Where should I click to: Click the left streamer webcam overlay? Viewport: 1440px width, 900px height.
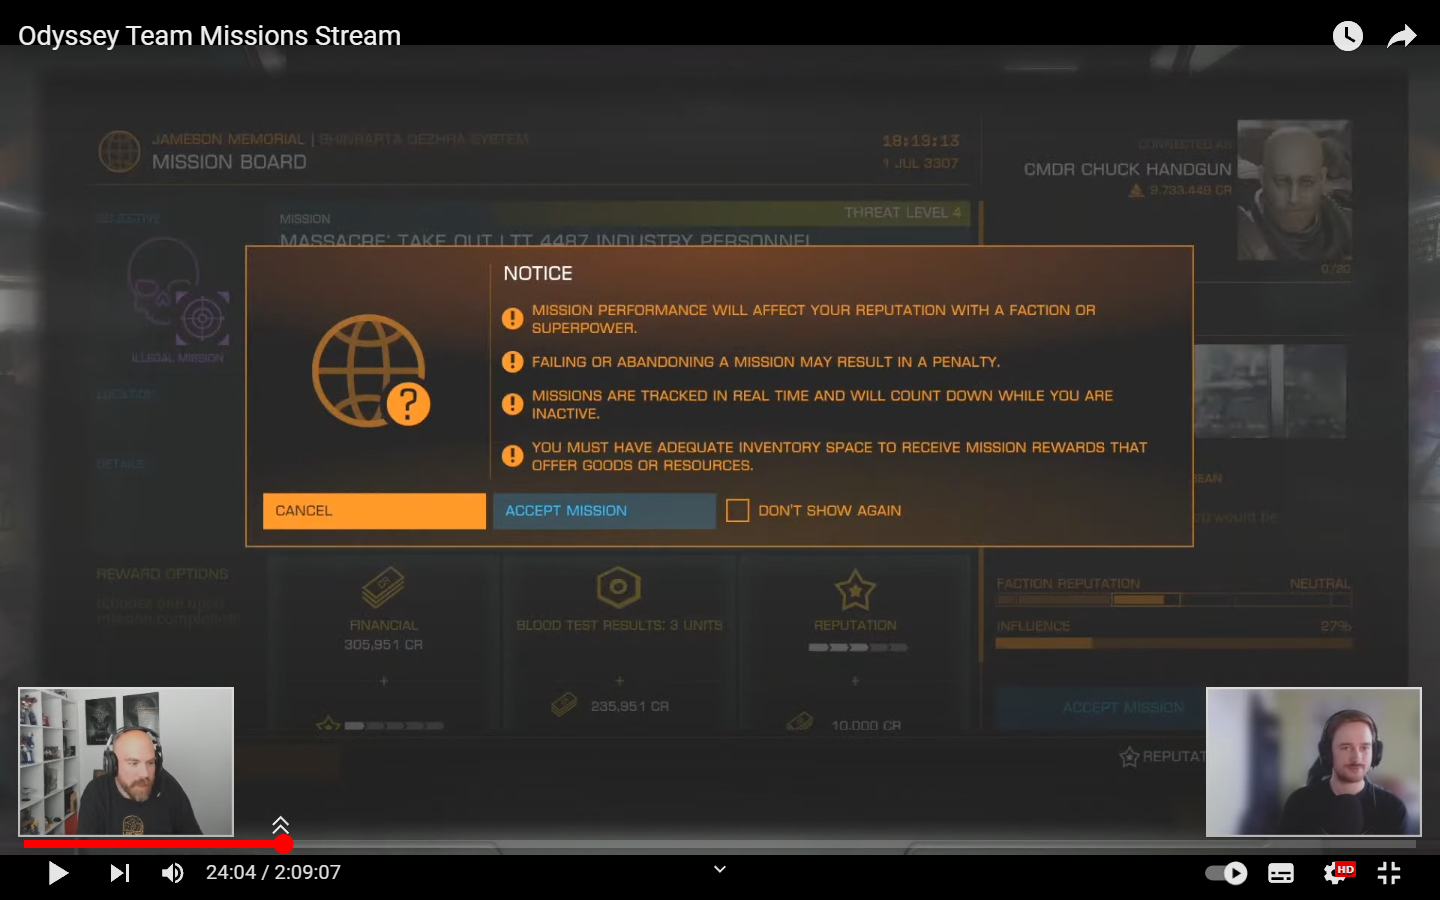point(126,761)
